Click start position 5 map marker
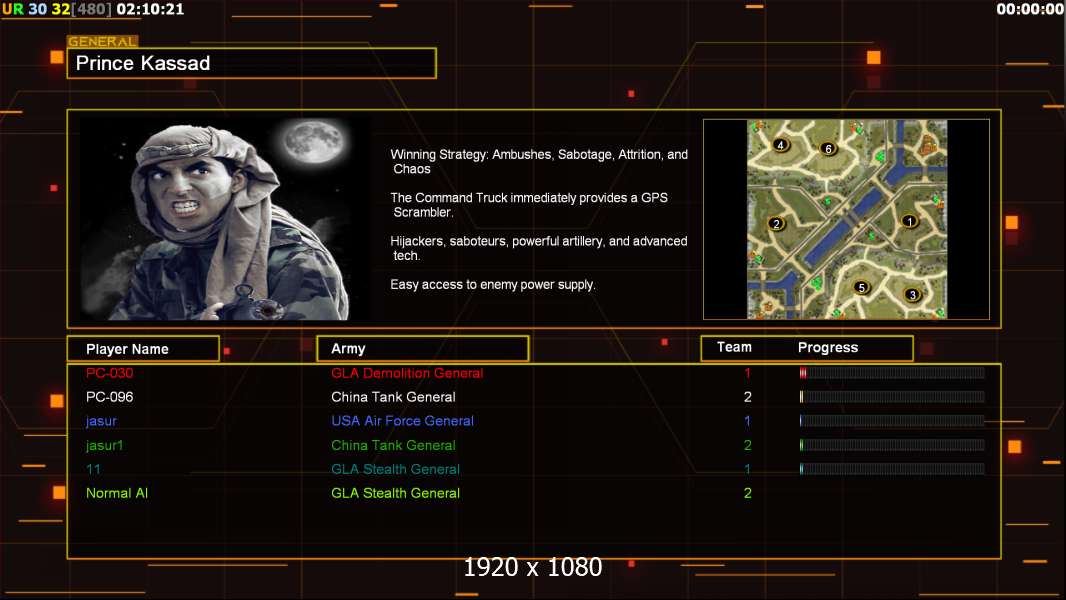The width and height of the screenshot is (1066, 600). click(x=861, y=288)
